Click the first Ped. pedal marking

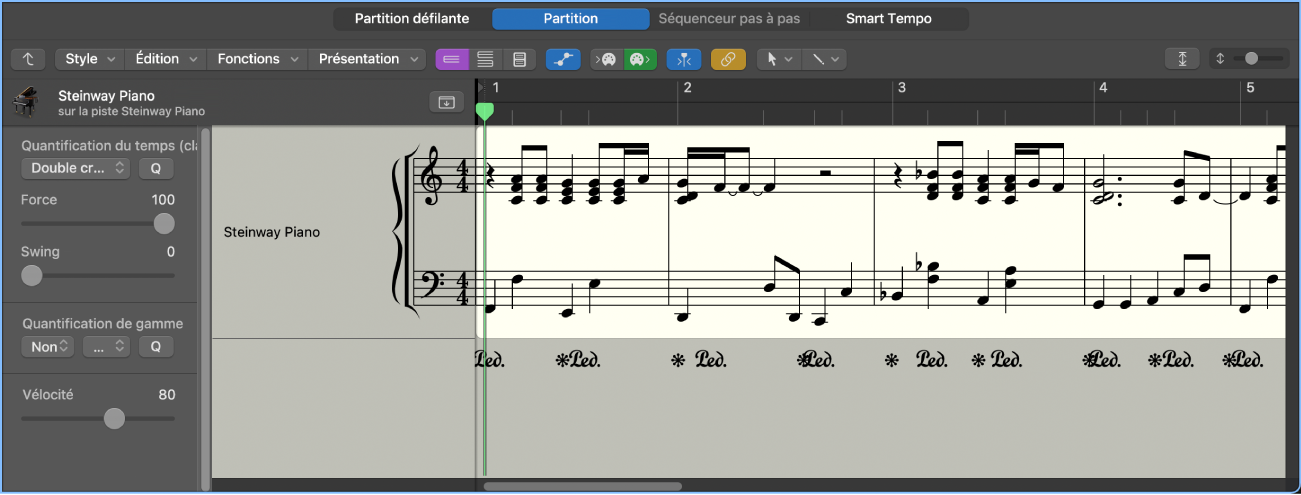(x=490, y=360)
